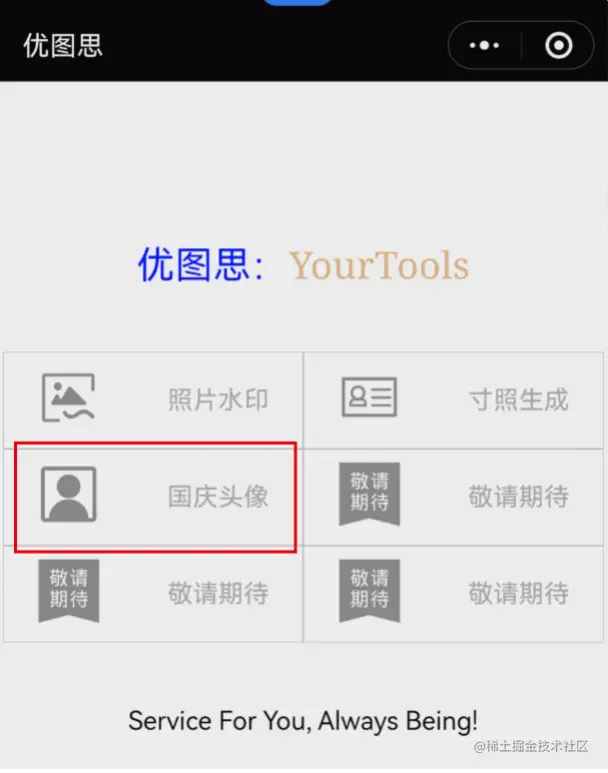Image resolution: width=608 pixels, height=773 pixels.
Task: Tap 敬请期待 label right of 国庆头像 cell
Action: pyautogui.click(x=518, y=496)
